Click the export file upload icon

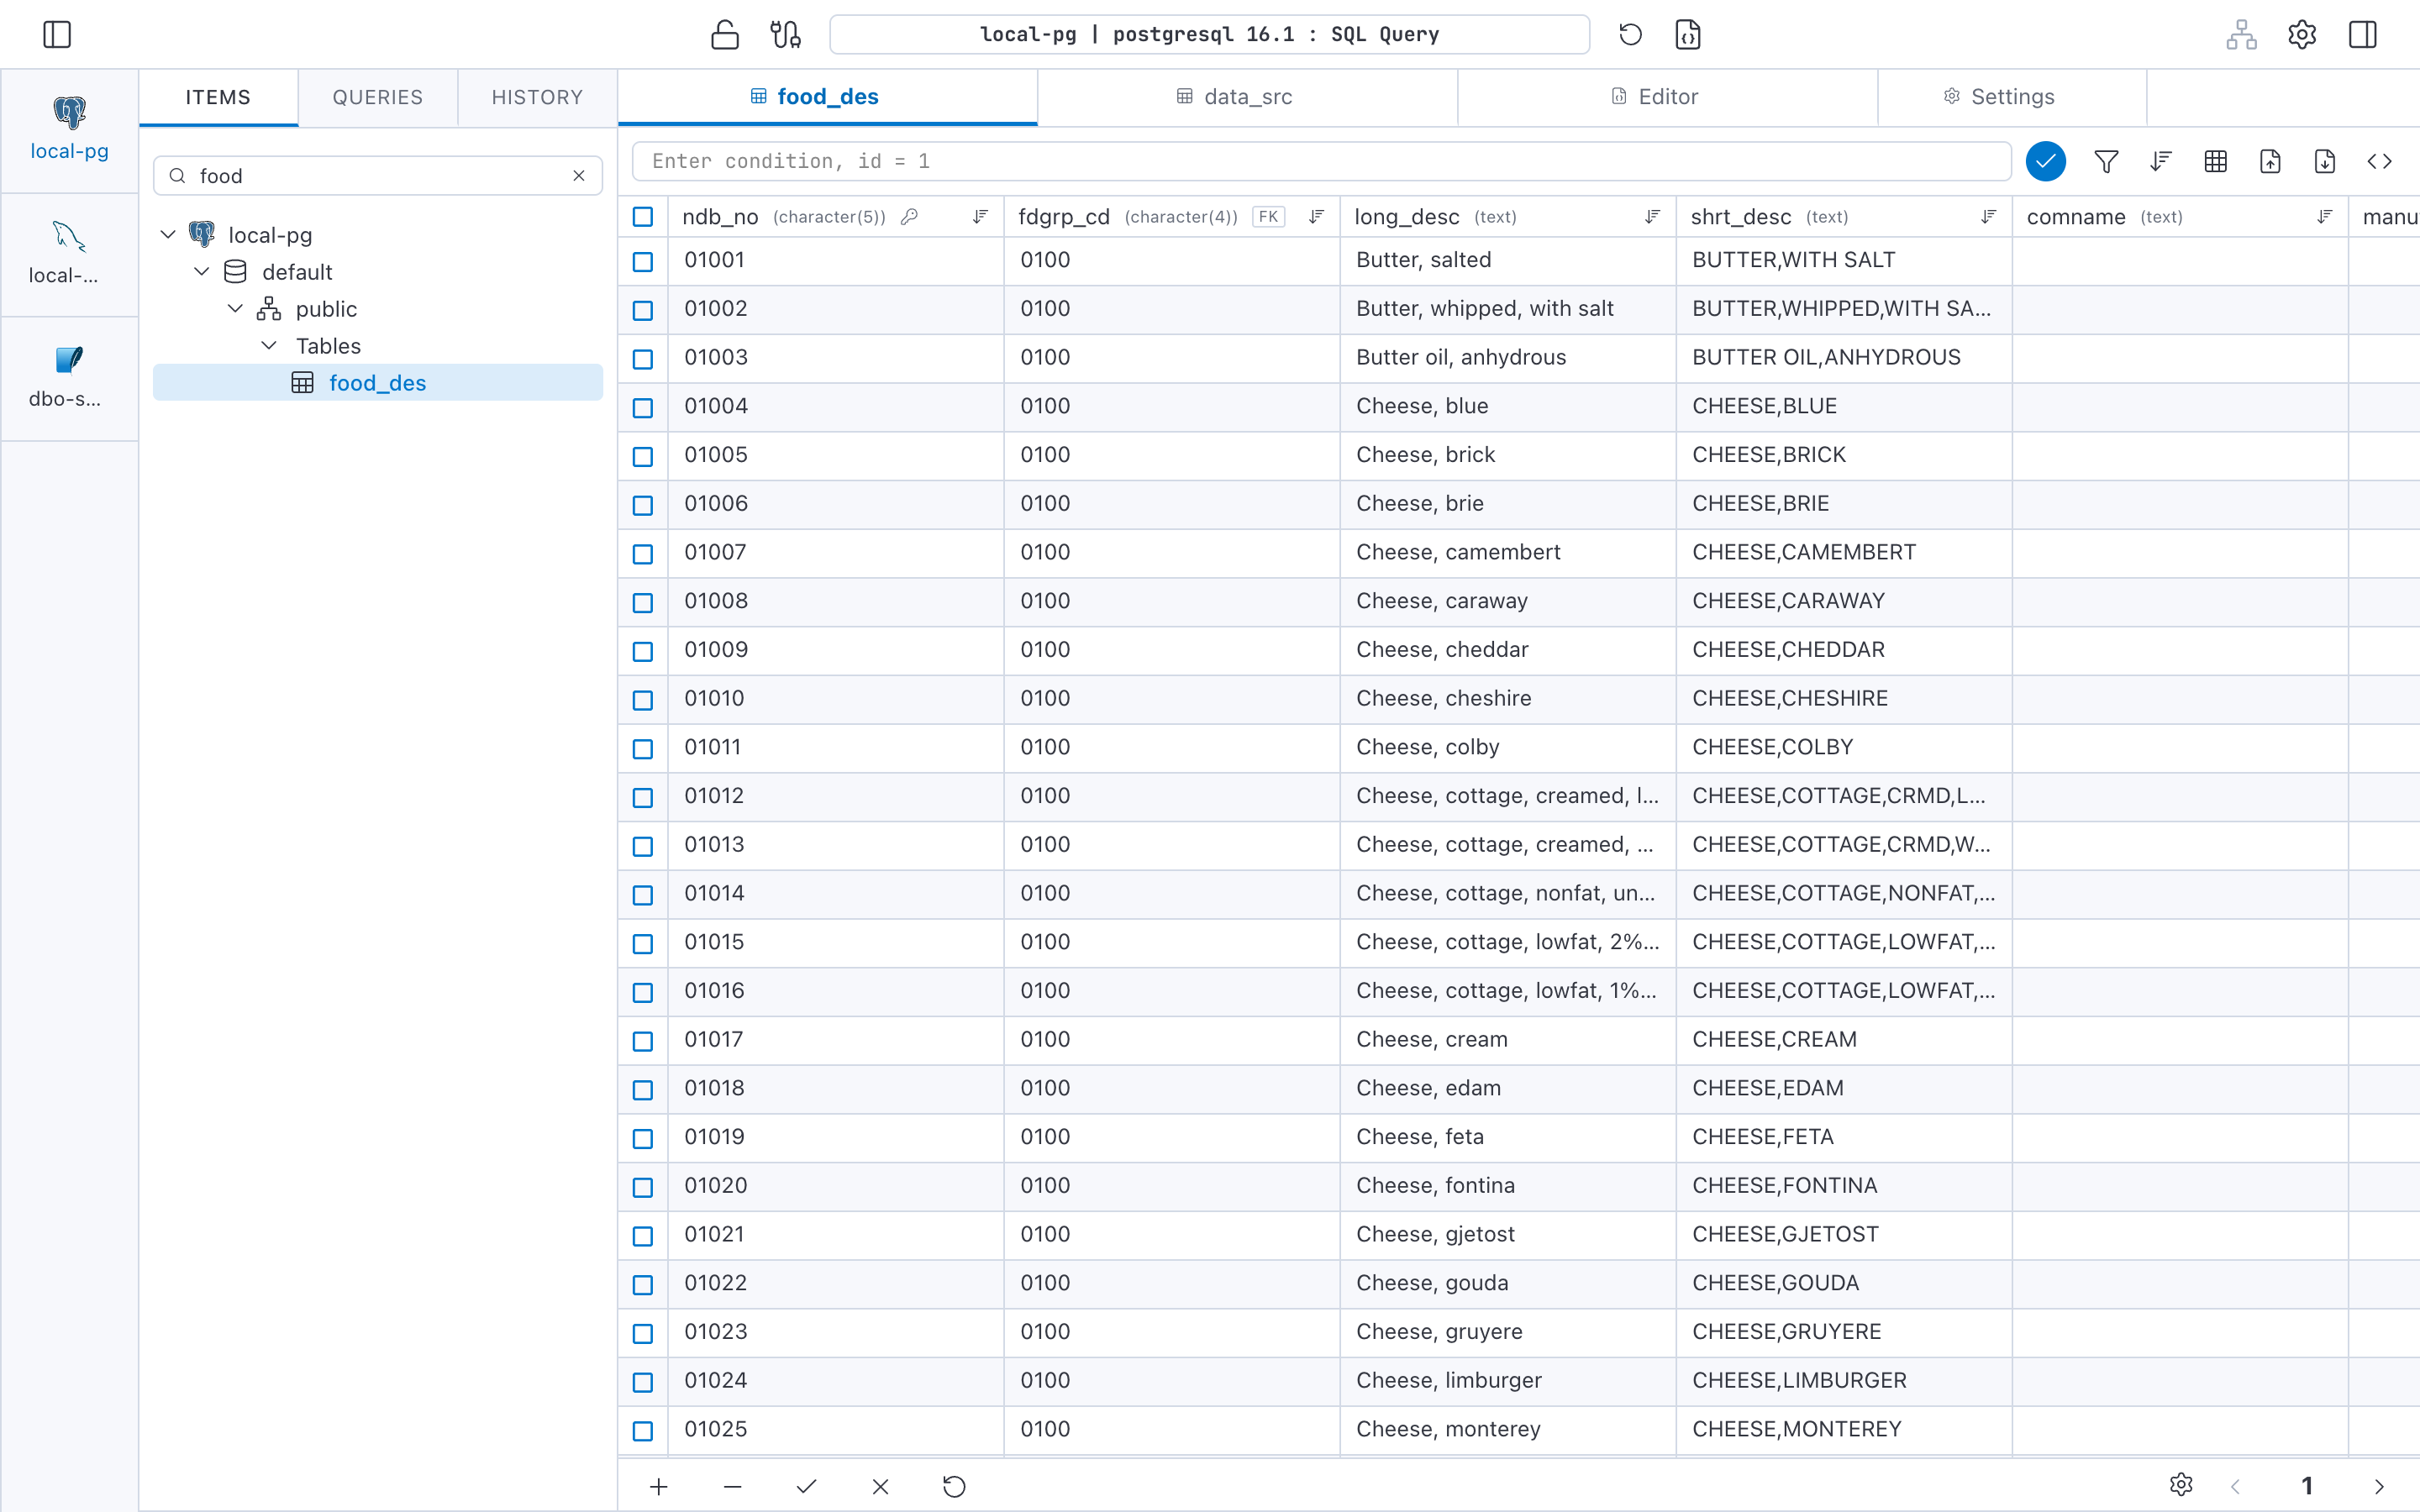[2270, 161]
